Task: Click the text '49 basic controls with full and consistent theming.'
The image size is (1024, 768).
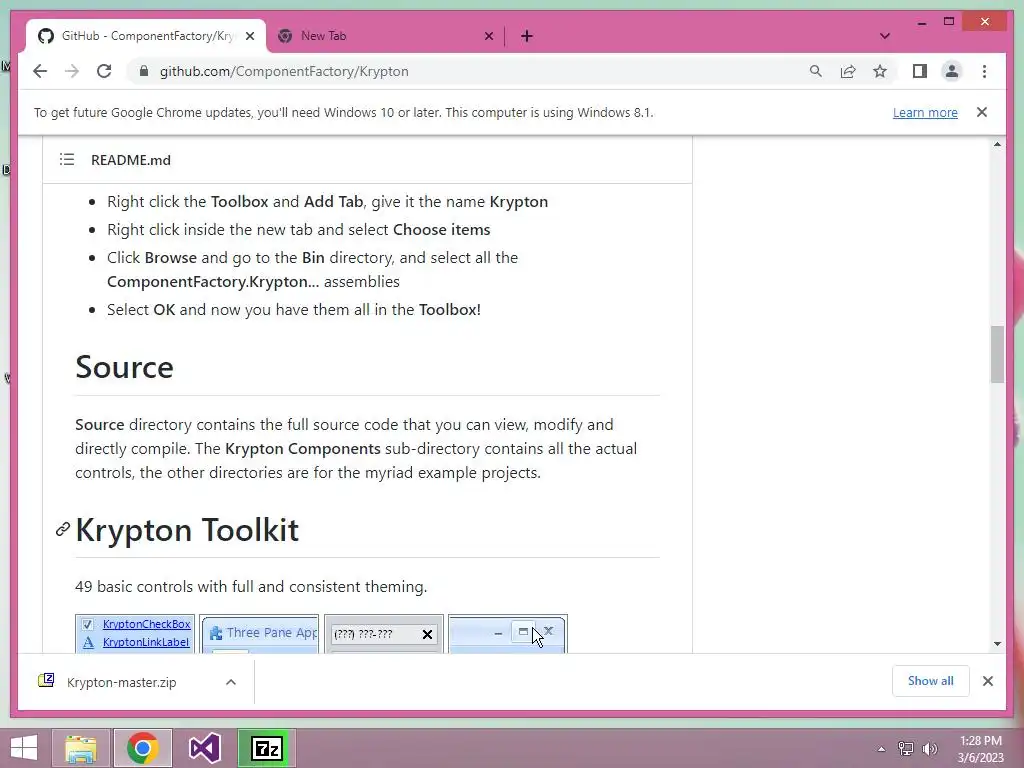Action: coord(251,586)
